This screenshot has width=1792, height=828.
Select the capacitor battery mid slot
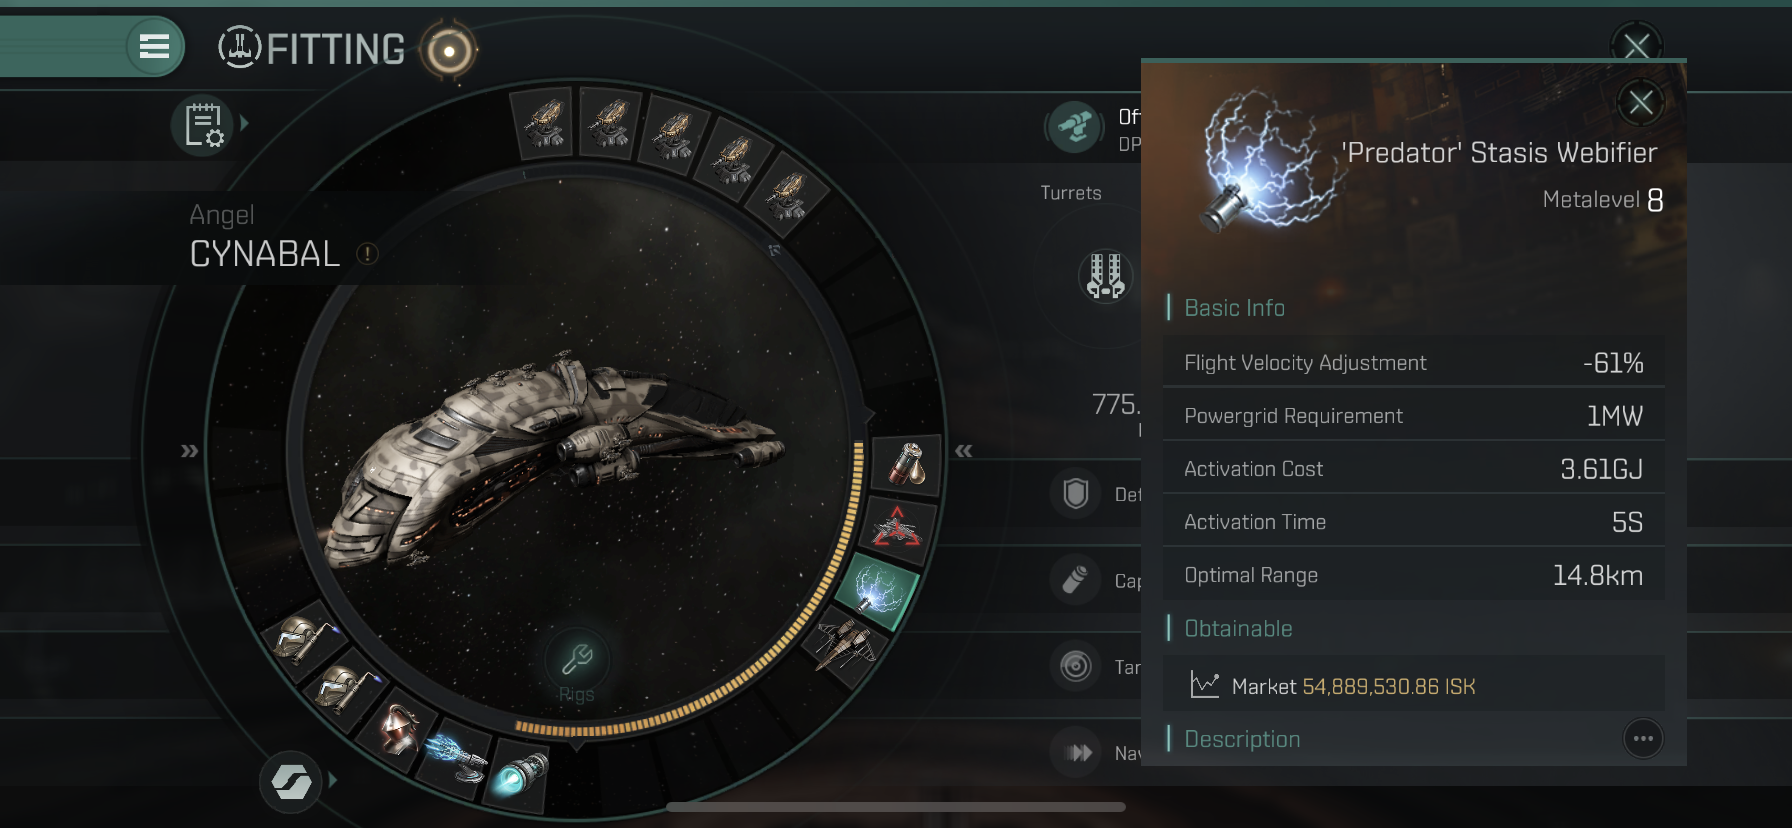pos(906,464)
